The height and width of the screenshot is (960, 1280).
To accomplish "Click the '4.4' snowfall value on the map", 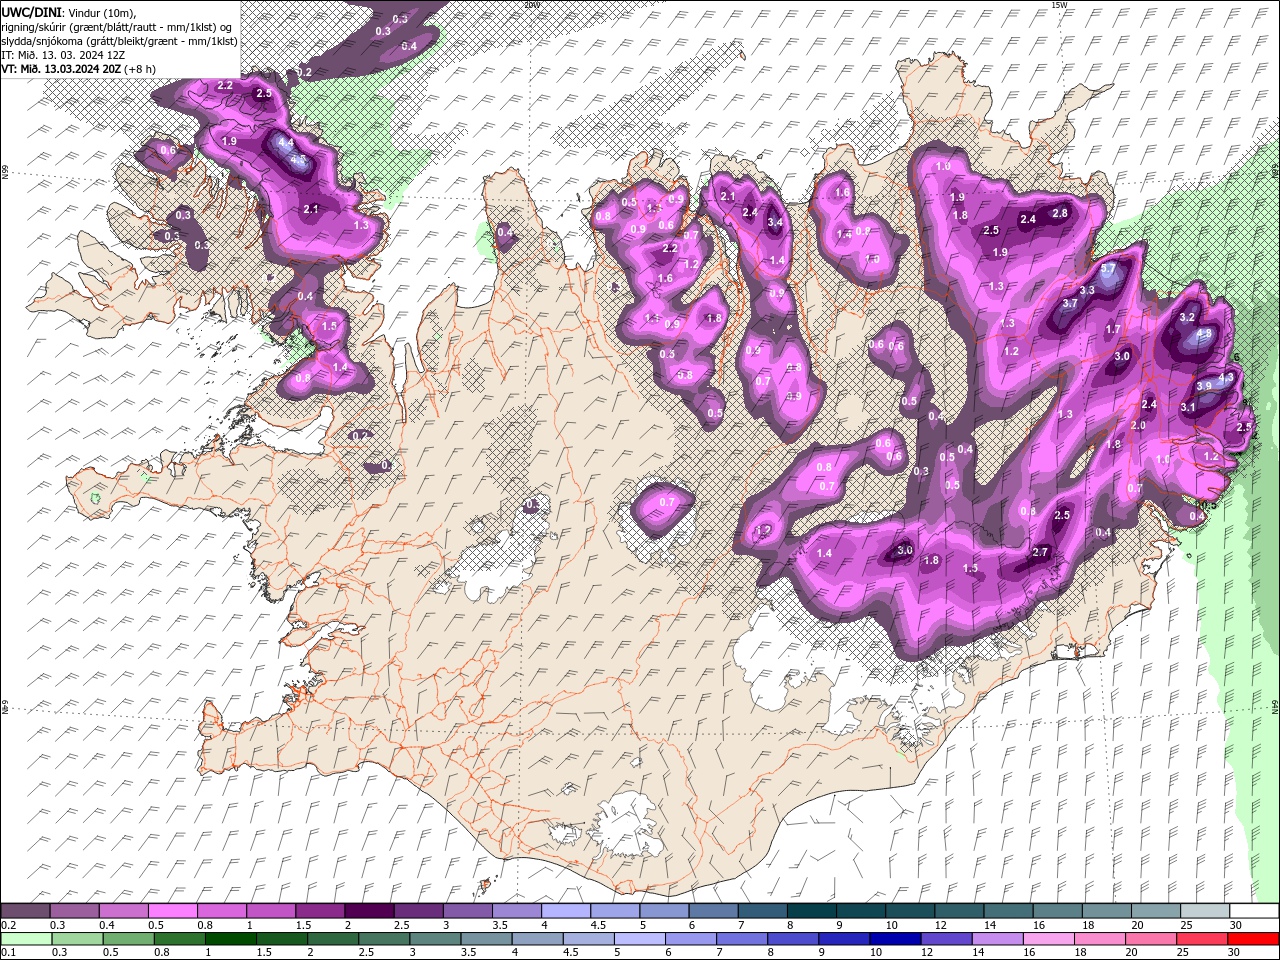I will 285,143.
